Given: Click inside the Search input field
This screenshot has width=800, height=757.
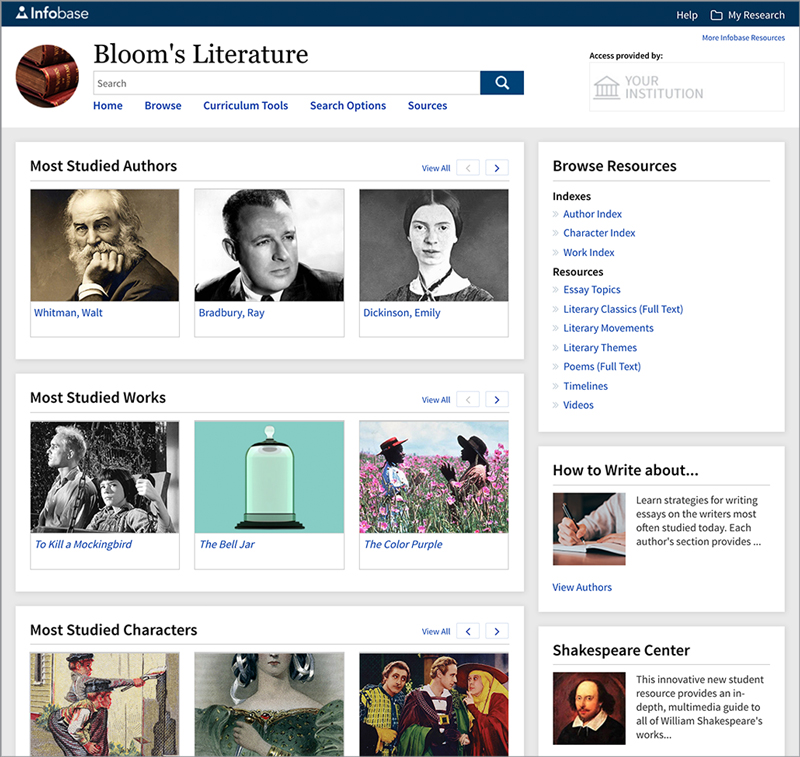Looking at the screenshot, I should tap(286, 83).
